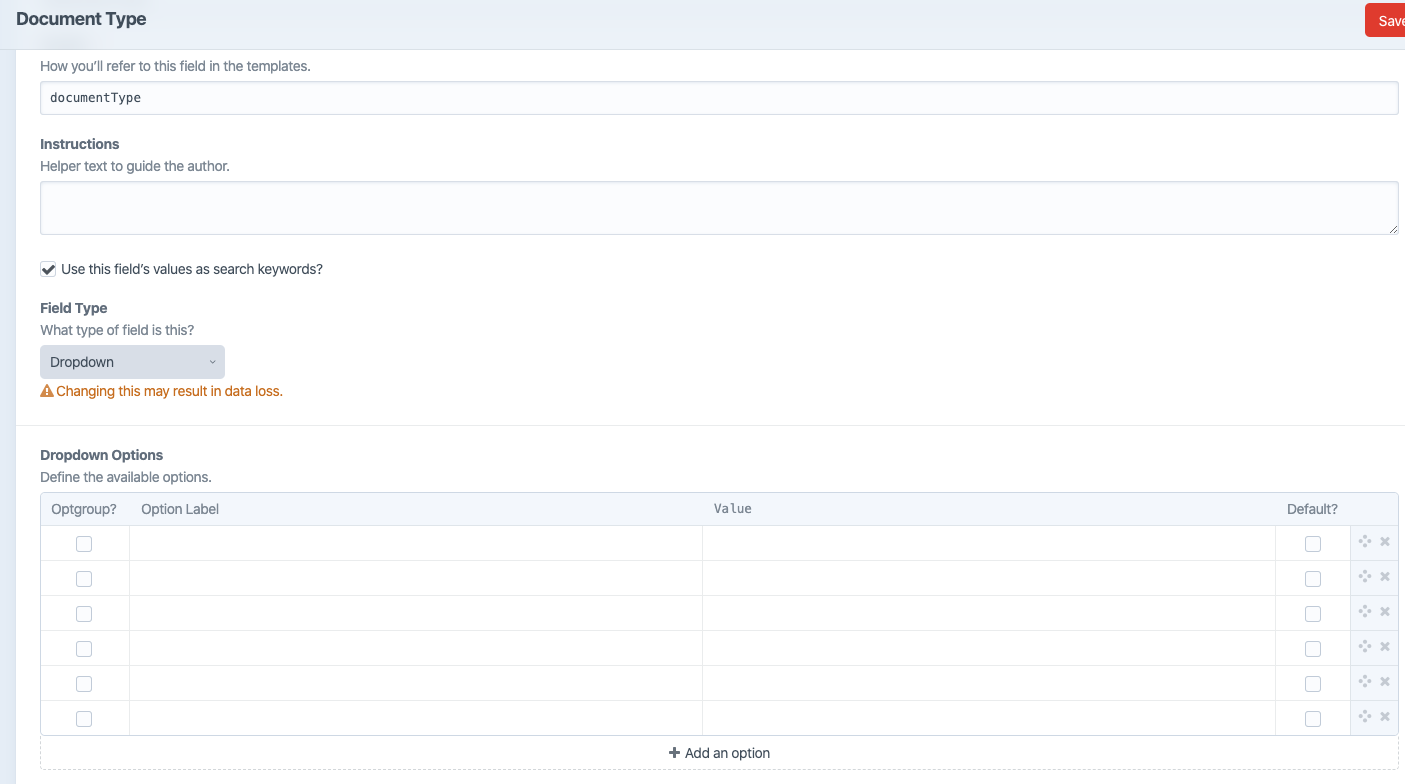Delete the first dropdown option row
This screenshot has width=1405, height=784.
(x=1385, y=541)
